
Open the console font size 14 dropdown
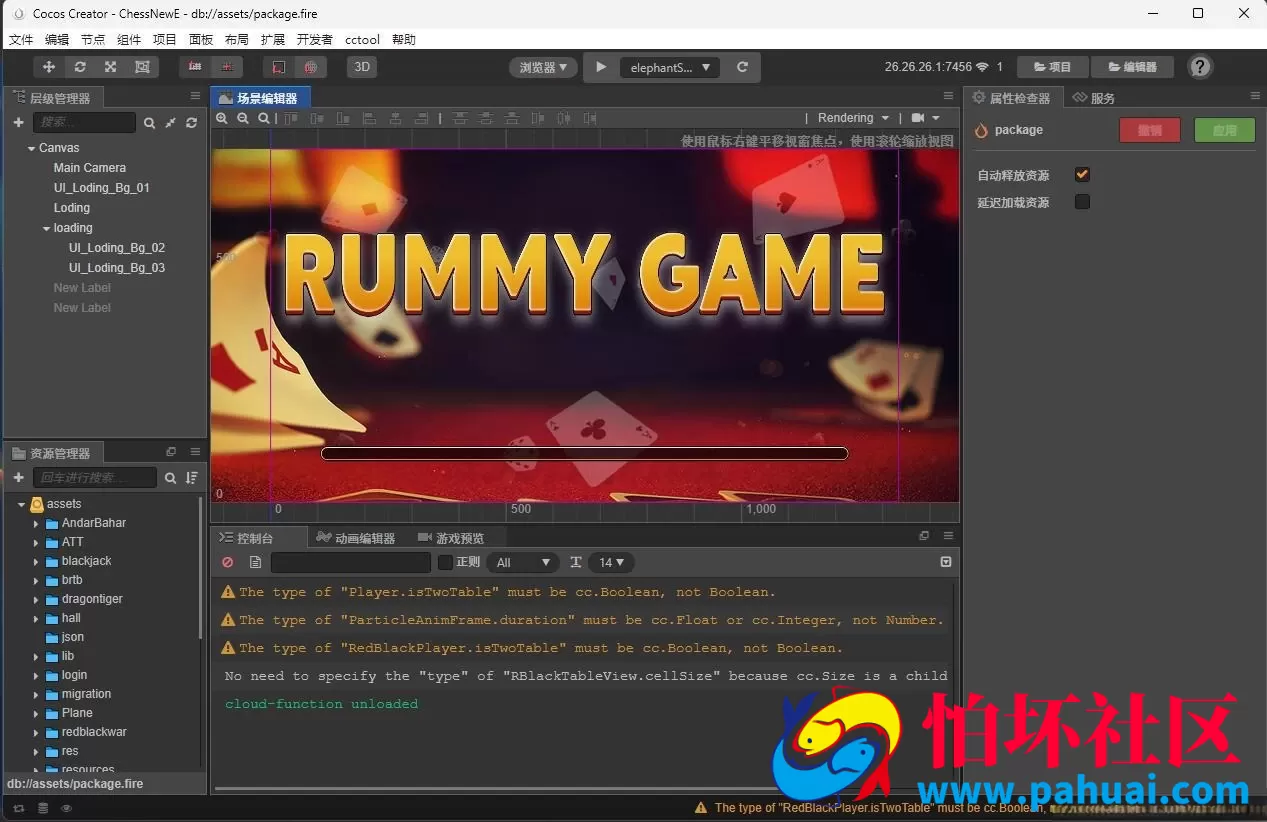tap(611, 563)
